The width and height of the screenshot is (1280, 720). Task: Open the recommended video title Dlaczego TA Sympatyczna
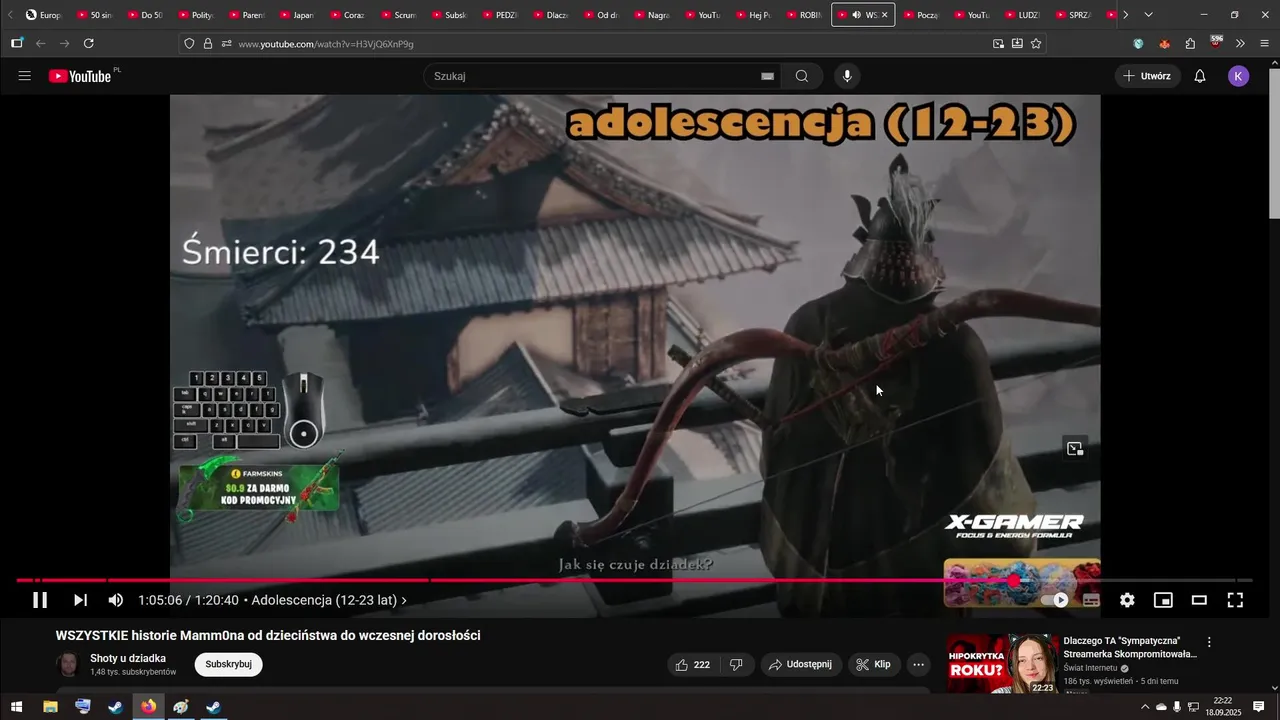[1130, 647]
